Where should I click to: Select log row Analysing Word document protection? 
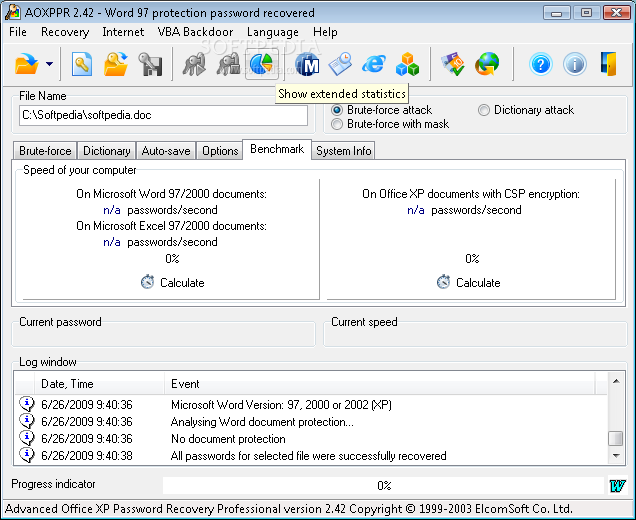click(311, 422)
